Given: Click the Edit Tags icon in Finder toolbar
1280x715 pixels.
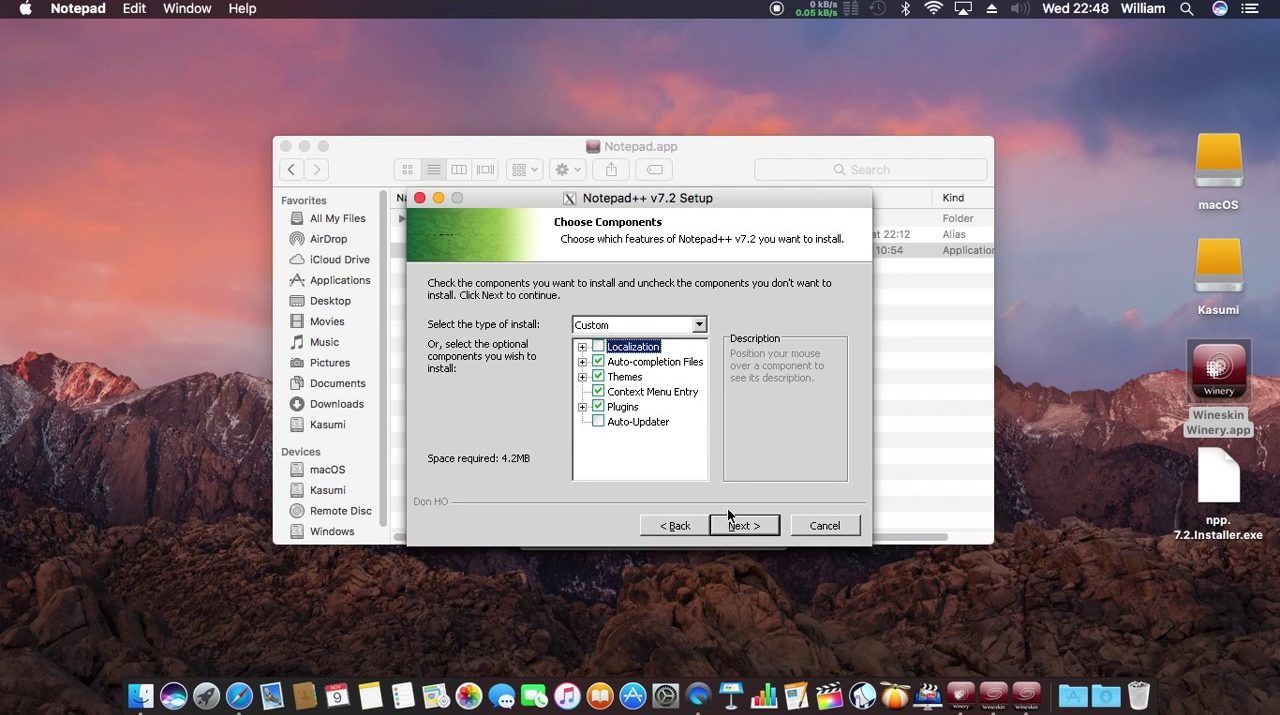Looking at the screenshot, I should tap(654, 170).
